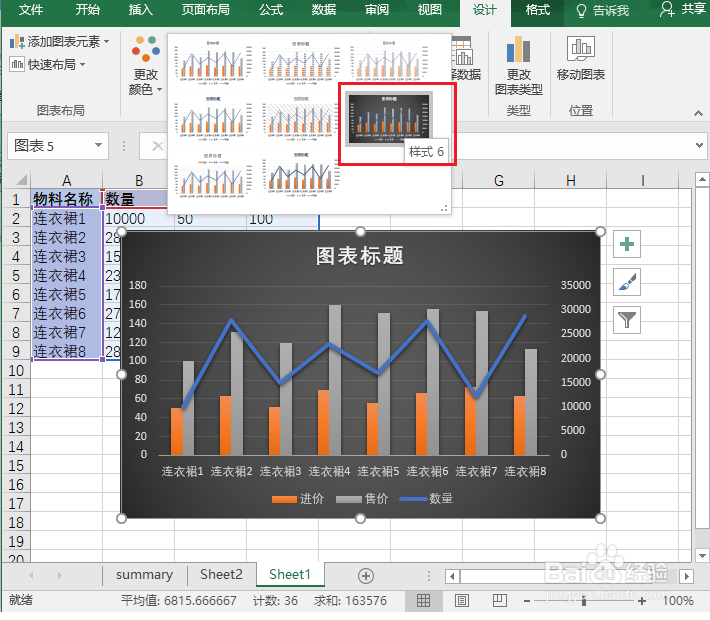The height and width of the screenshot is (620, 710).
Task: Open the 文件 tab
Action: click(x=31, y=10)
